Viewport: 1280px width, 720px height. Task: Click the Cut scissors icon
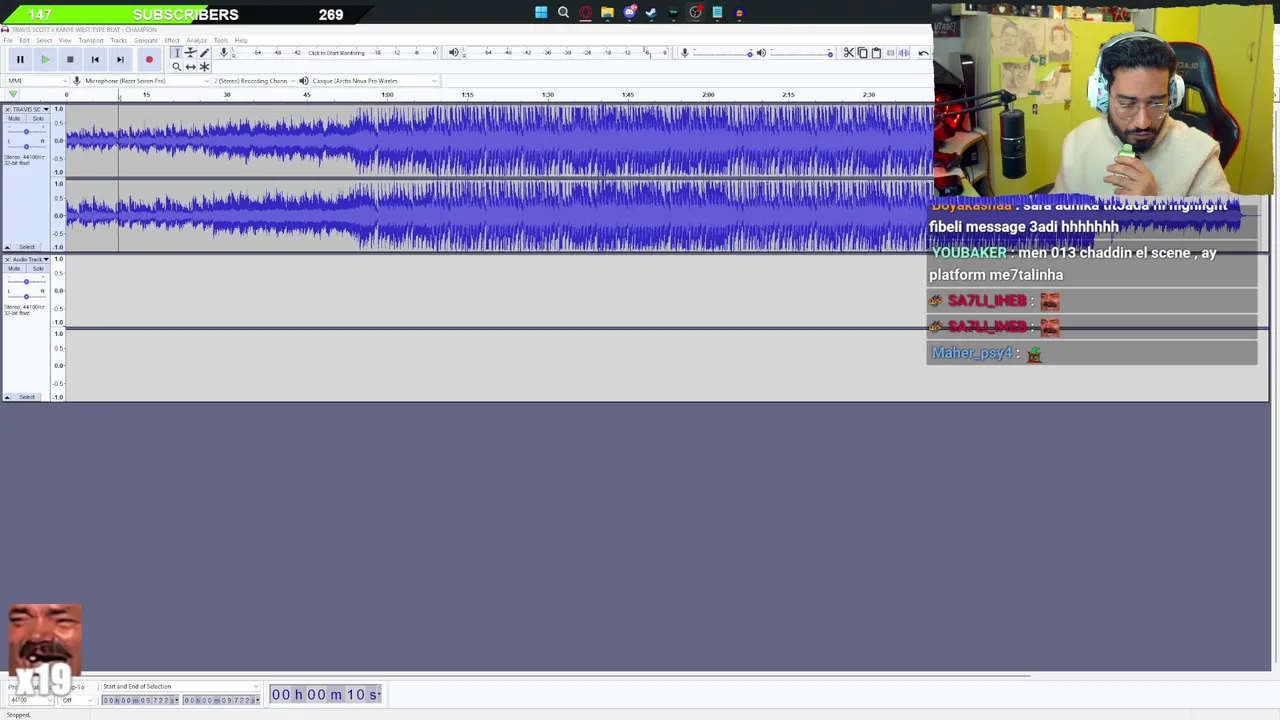click(848, 52)
